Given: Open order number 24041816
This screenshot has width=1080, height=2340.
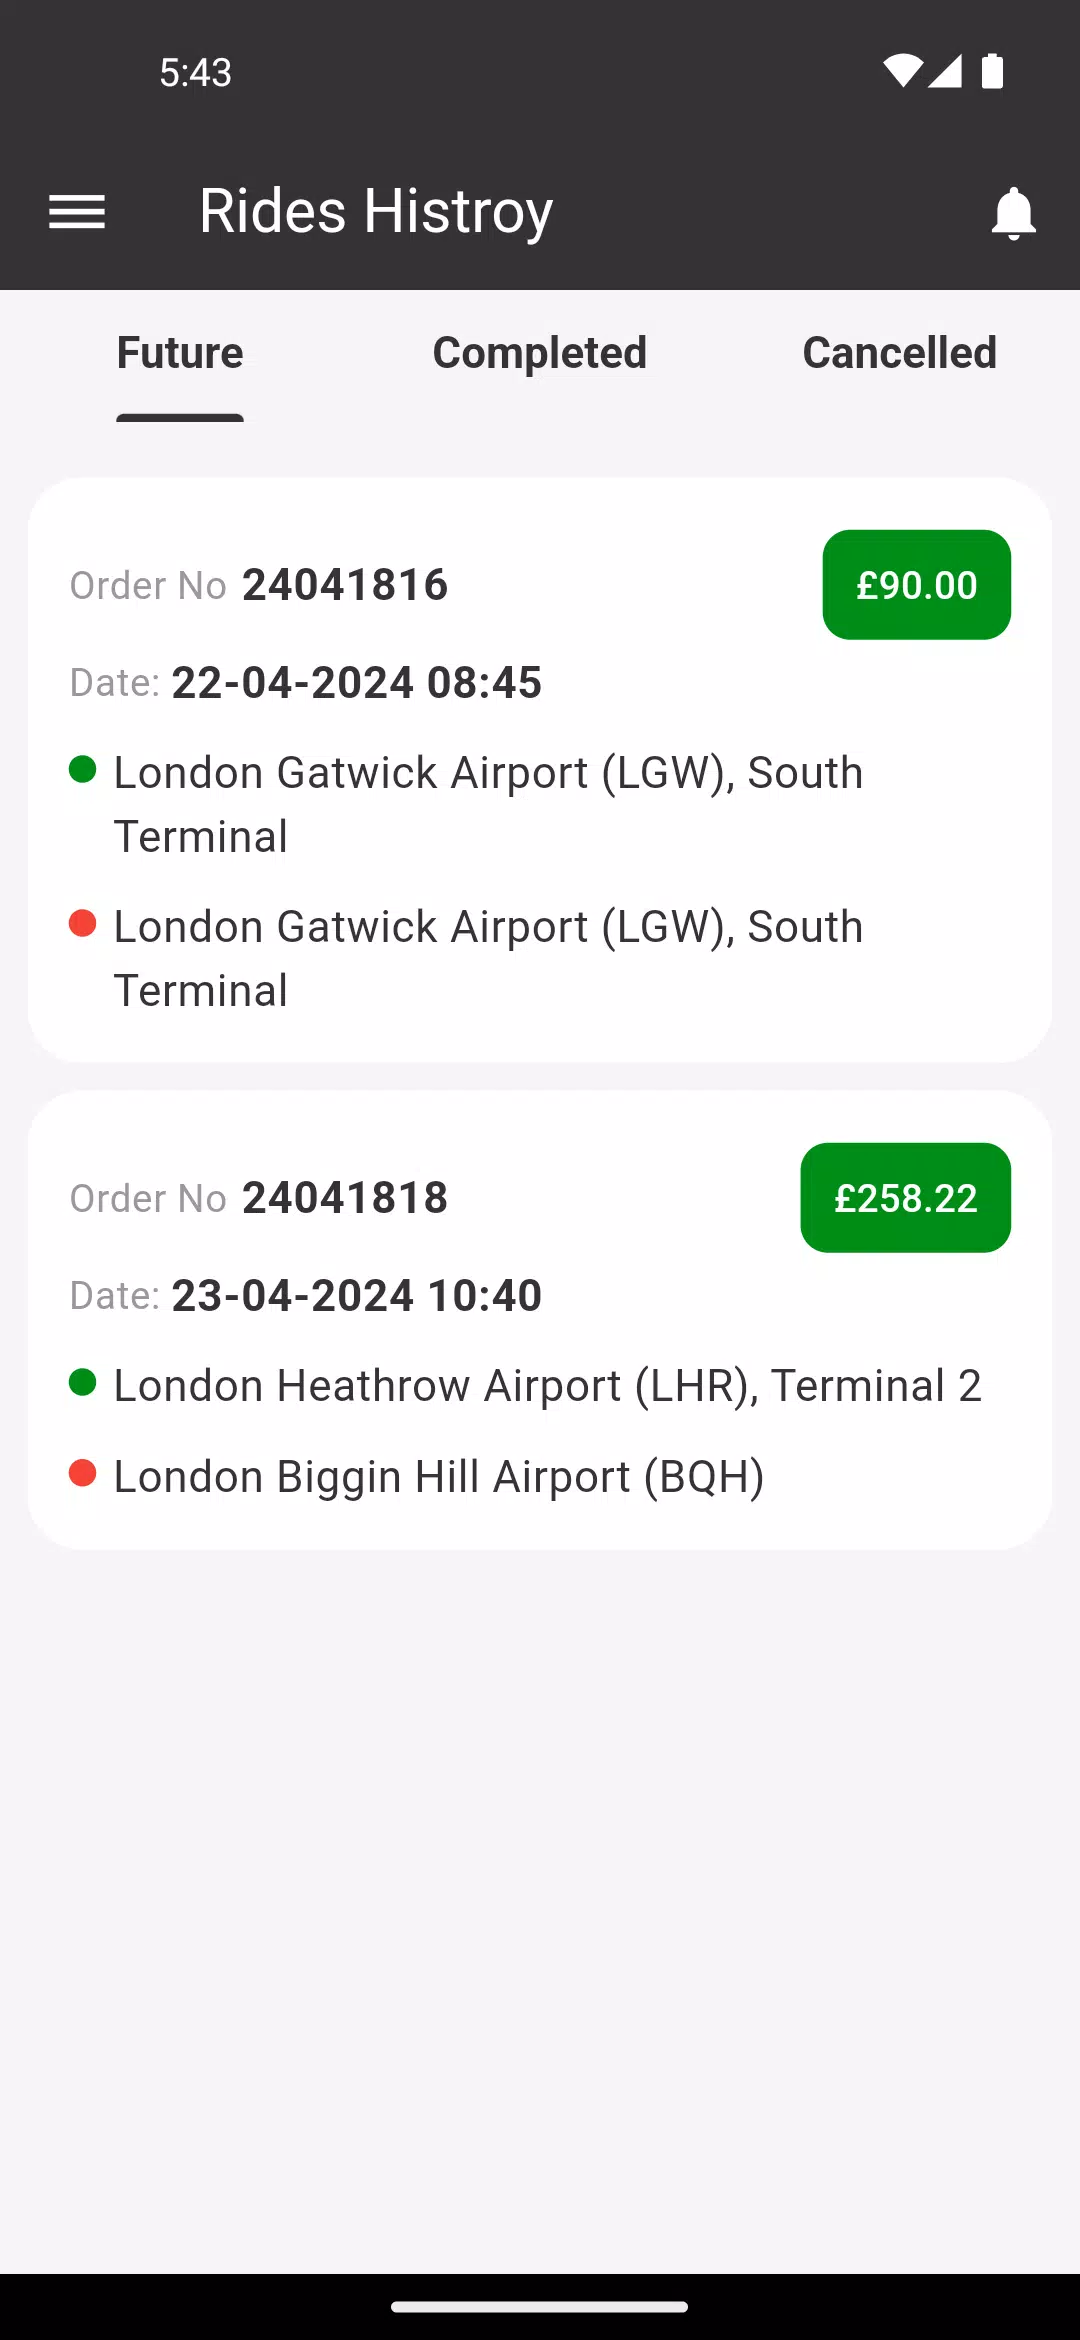Looking at the screenshot, I should pyautogui.click(x=344, y=585).
